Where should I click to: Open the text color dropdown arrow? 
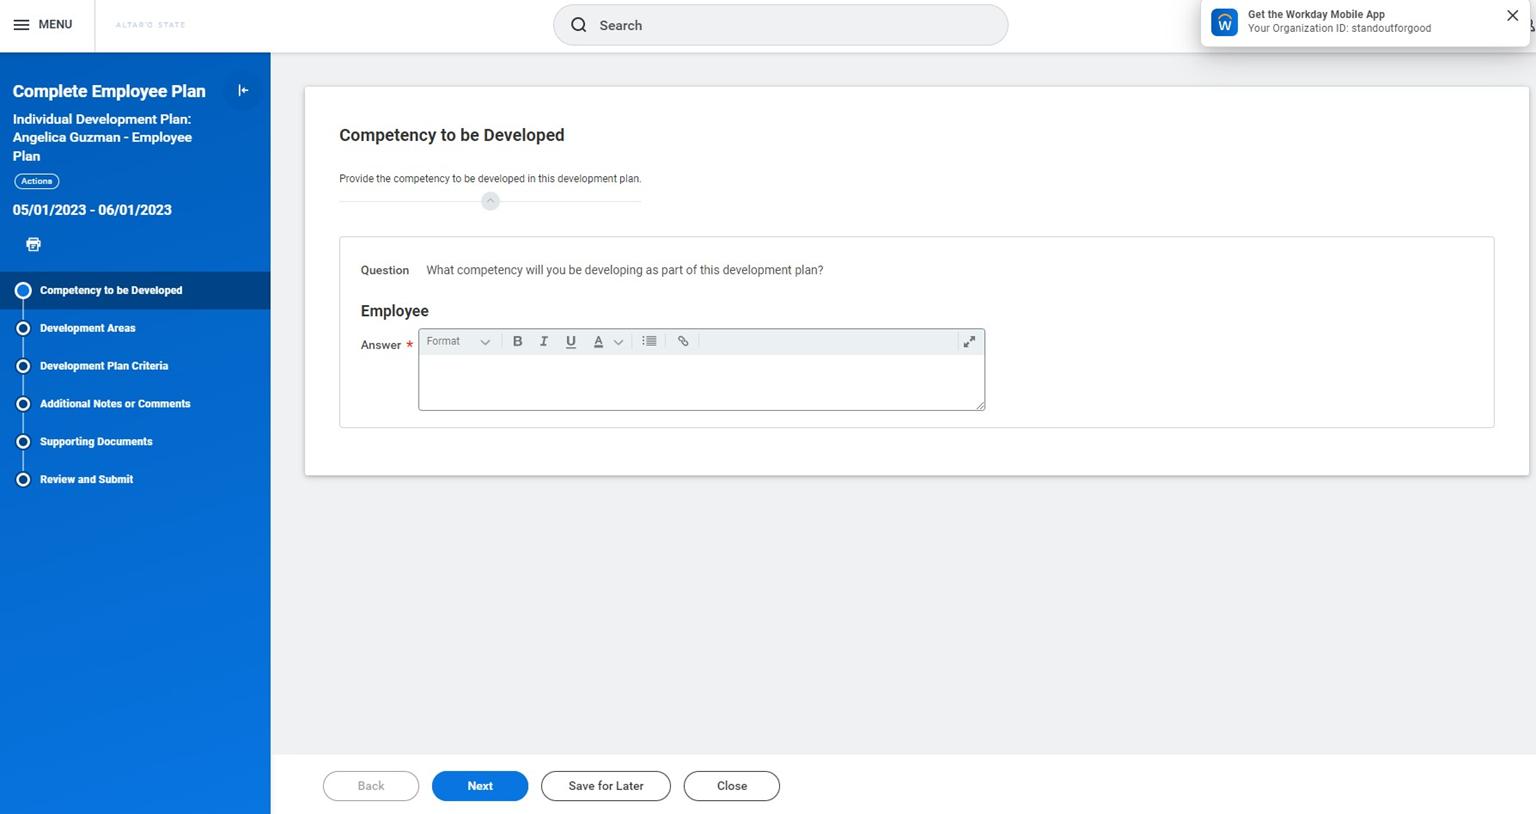(619, 342)
